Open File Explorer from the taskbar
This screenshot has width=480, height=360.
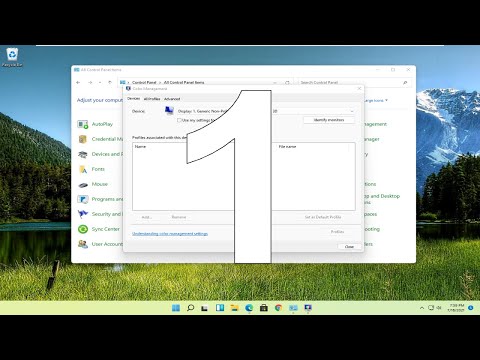(234, 308)
